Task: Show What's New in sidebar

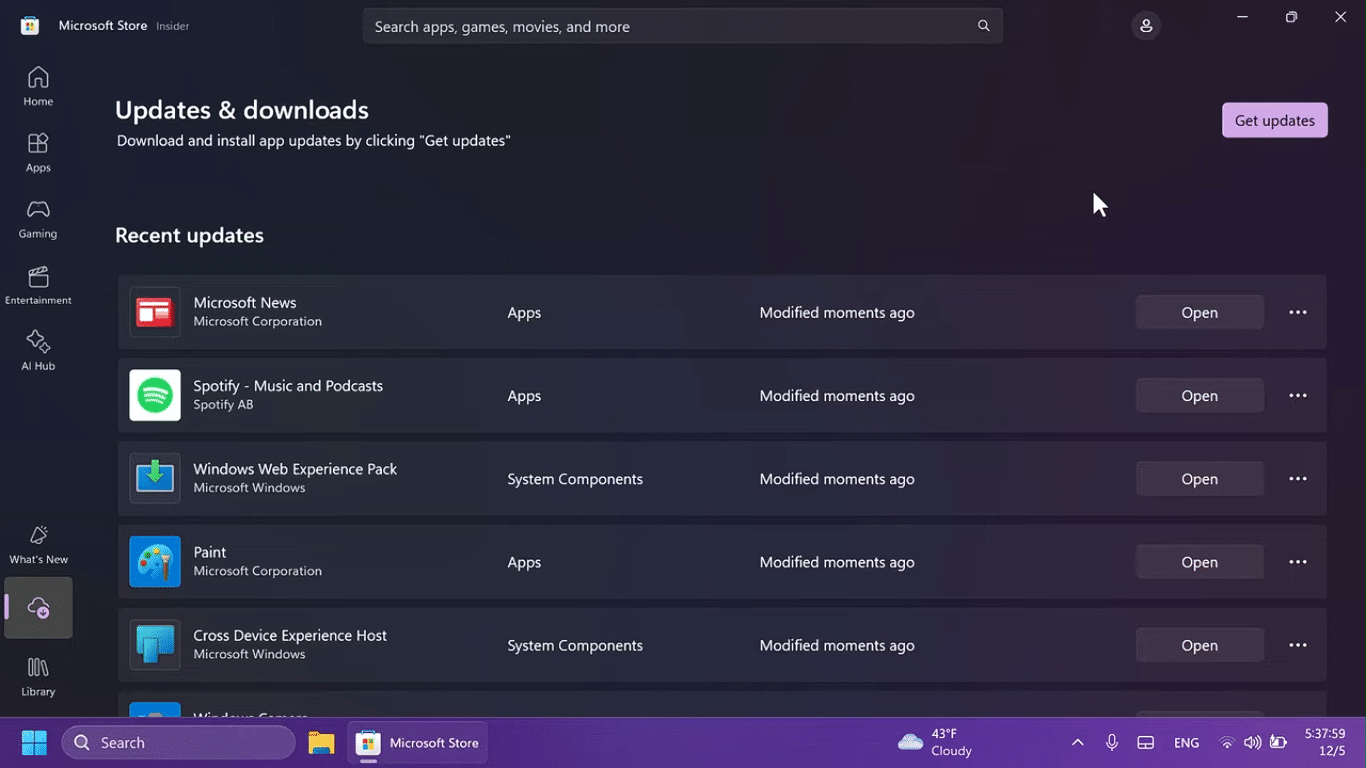Action: click(x=38, y=544)
